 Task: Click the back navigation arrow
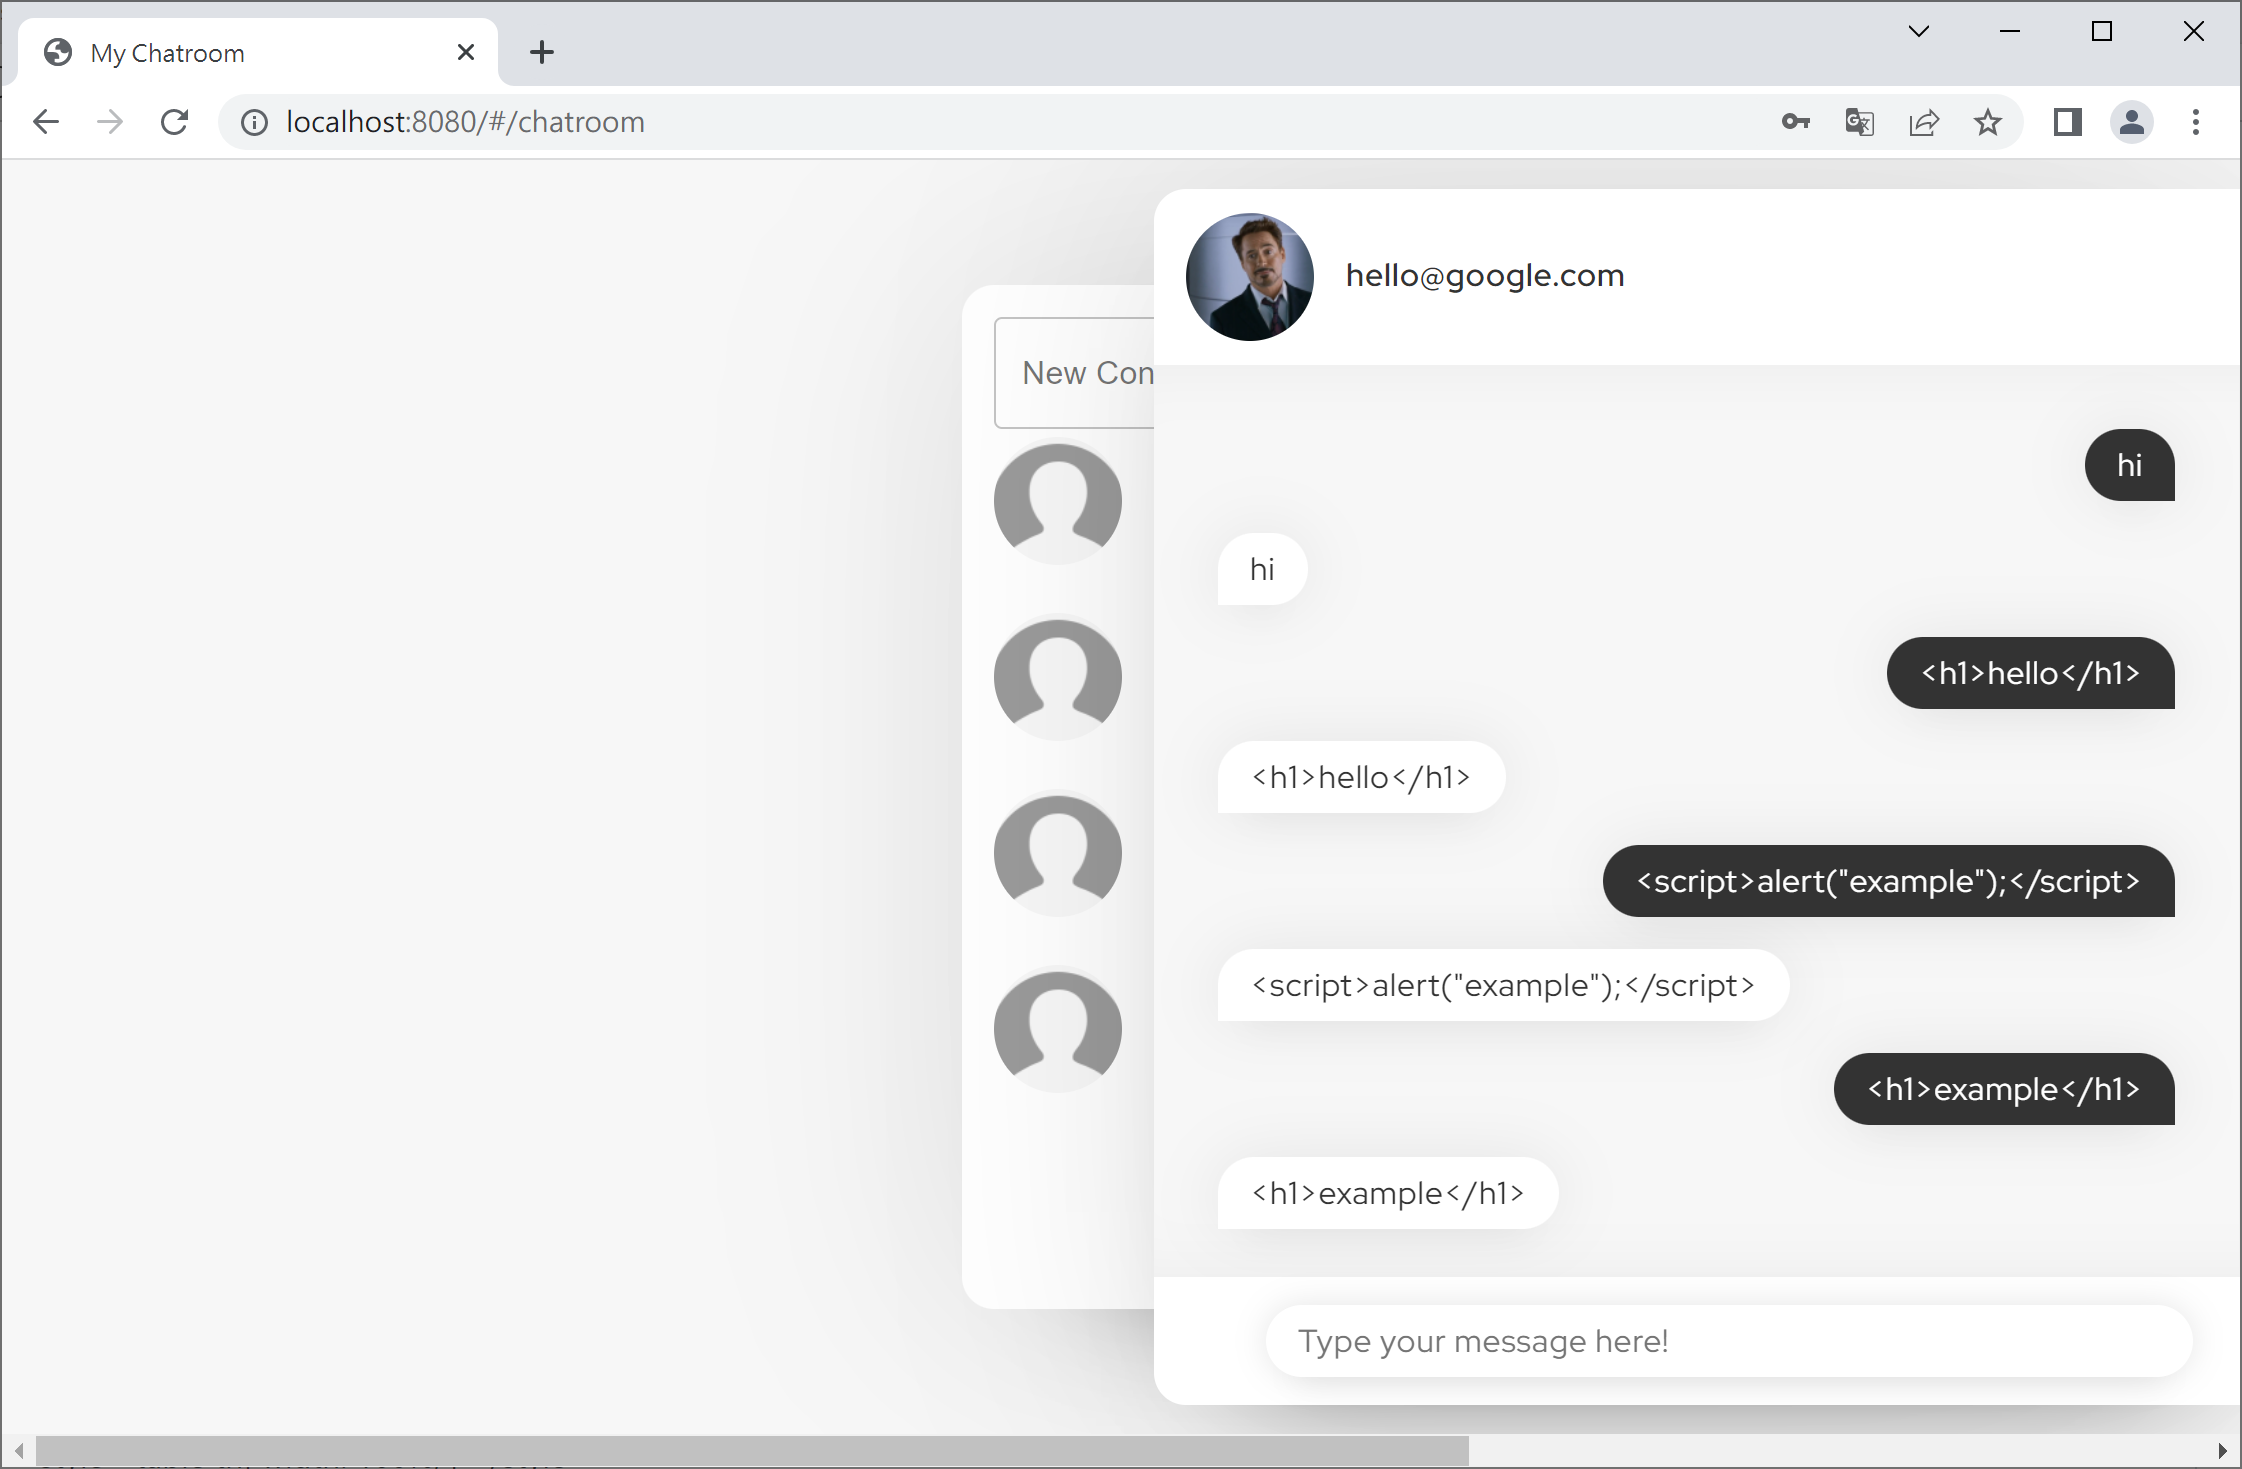[x=46, y=121]
